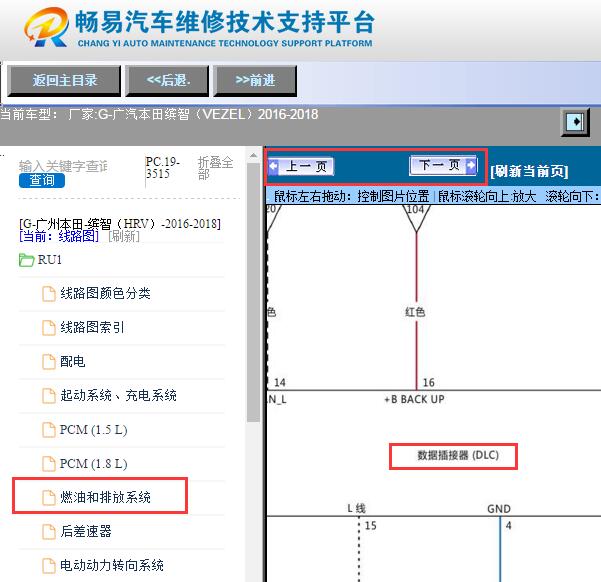601x582 pixels.
Task: Click the sidebar scrollbar up arrow
Action: [253, 156]
